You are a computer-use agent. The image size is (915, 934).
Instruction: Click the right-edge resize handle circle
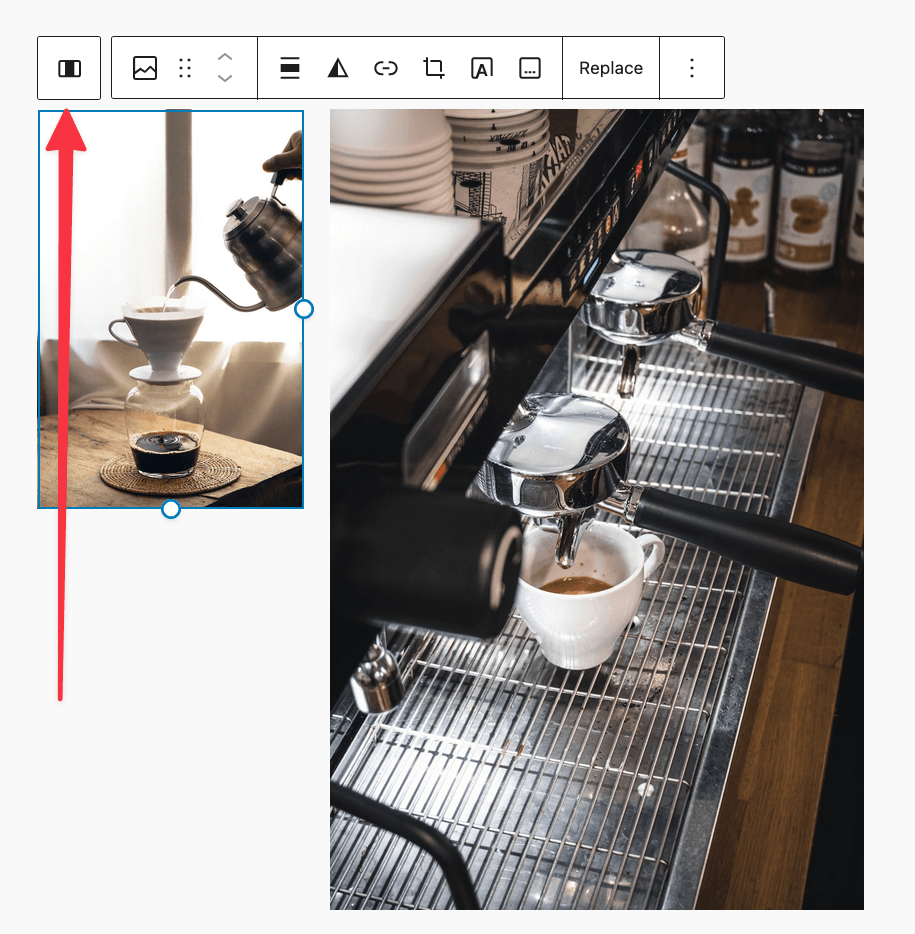click(x=304, y=310)
